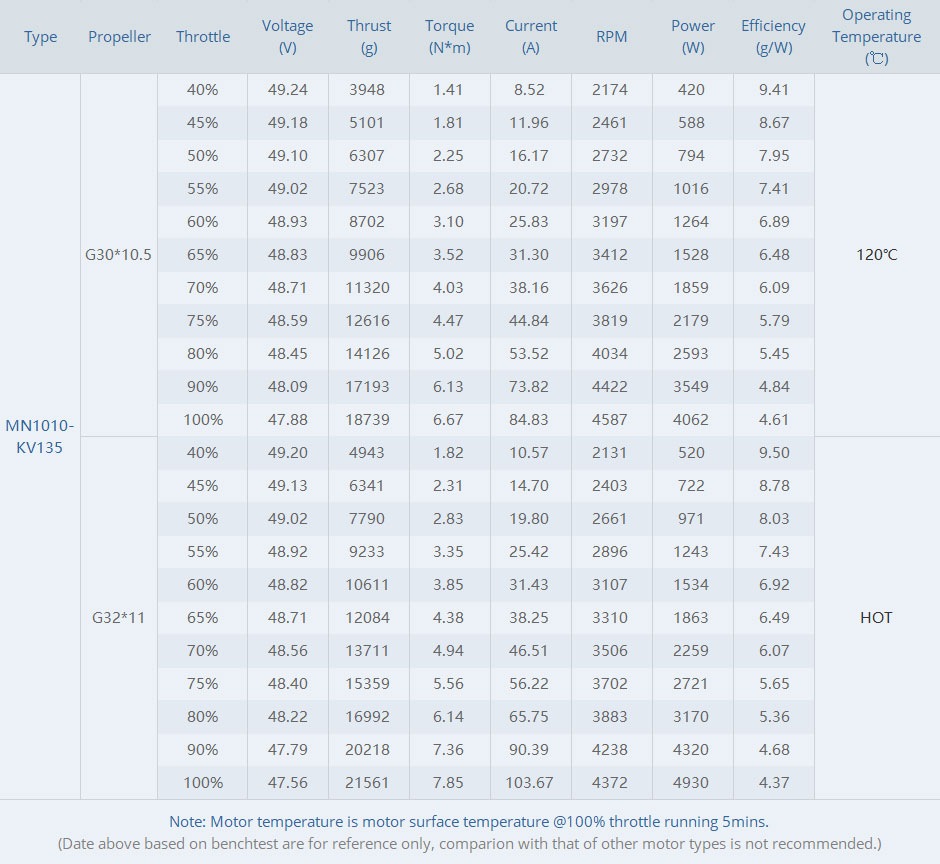Select the Torque (N*m) column header

[x=450, y=37]
